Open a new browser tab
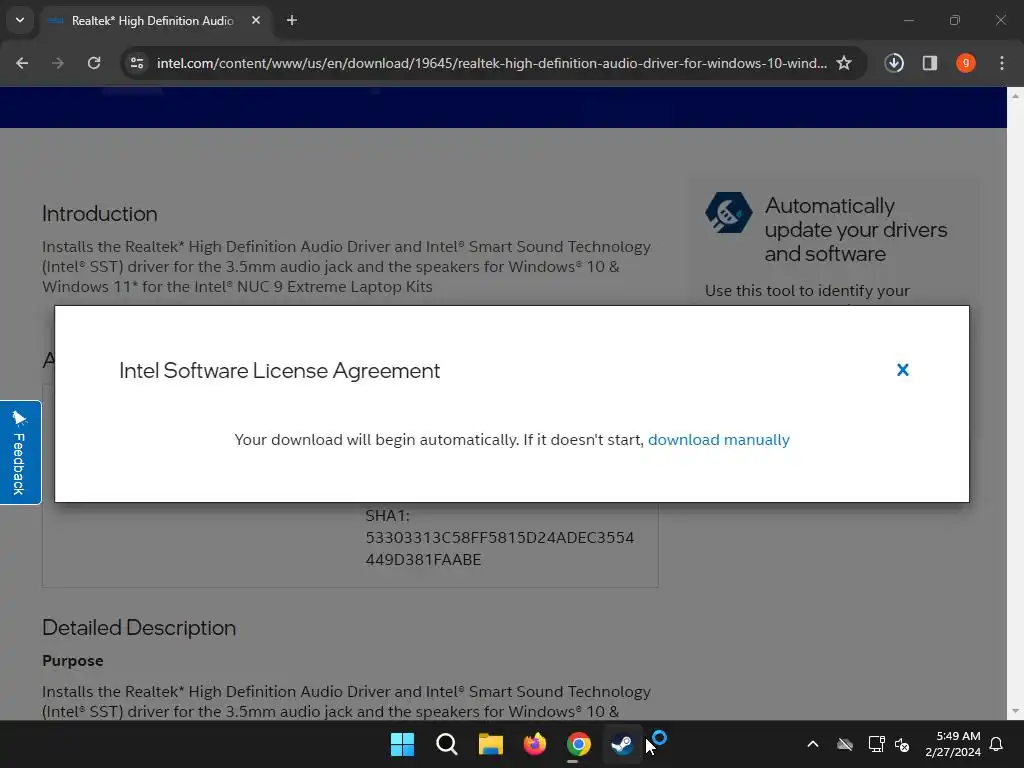 pyautogui.click(x=292, y=21)
